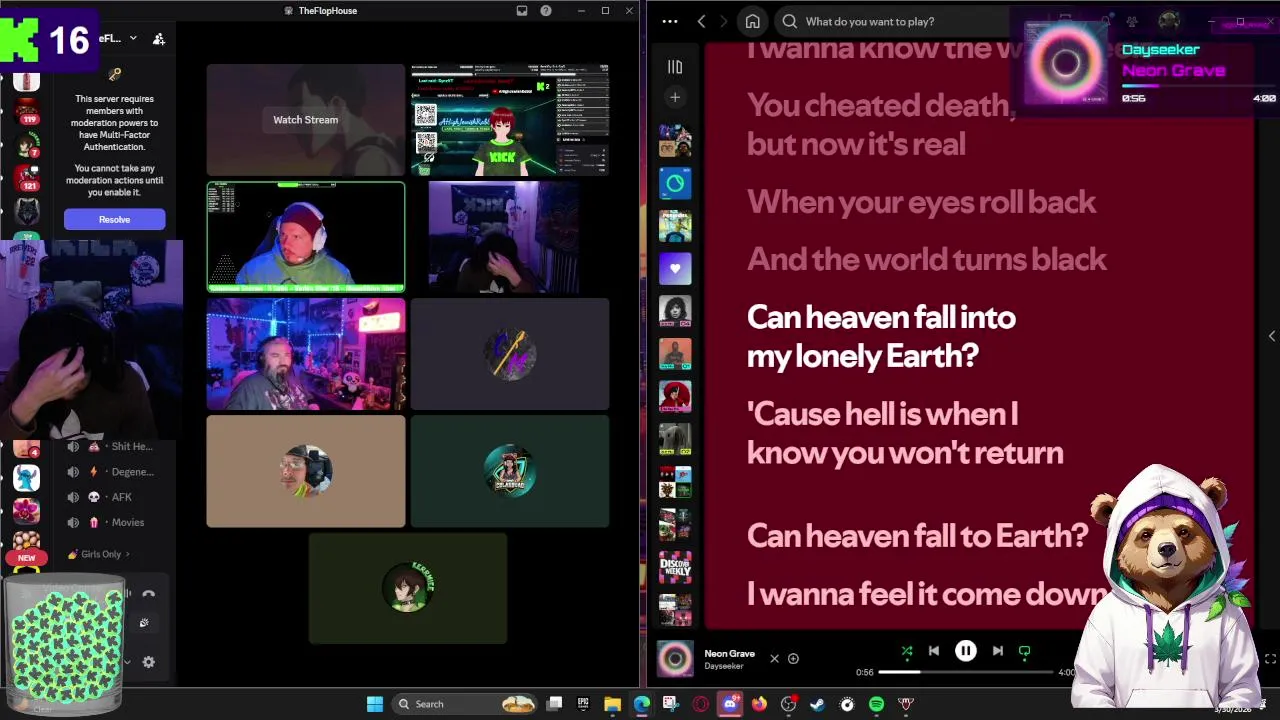Open Dayseeker artist link in player

click(x=724, y=666)
